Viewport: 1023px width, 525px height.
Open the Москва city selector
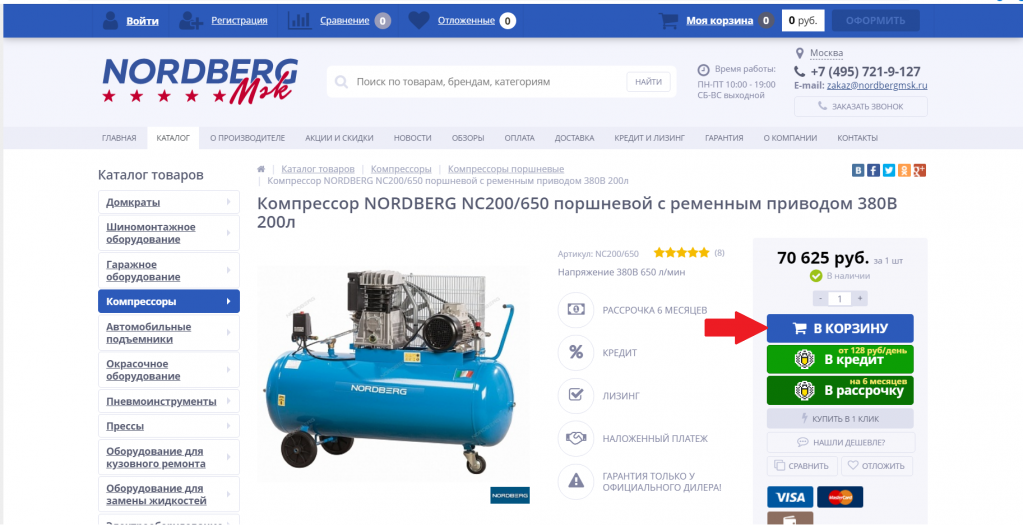(826, 53)
